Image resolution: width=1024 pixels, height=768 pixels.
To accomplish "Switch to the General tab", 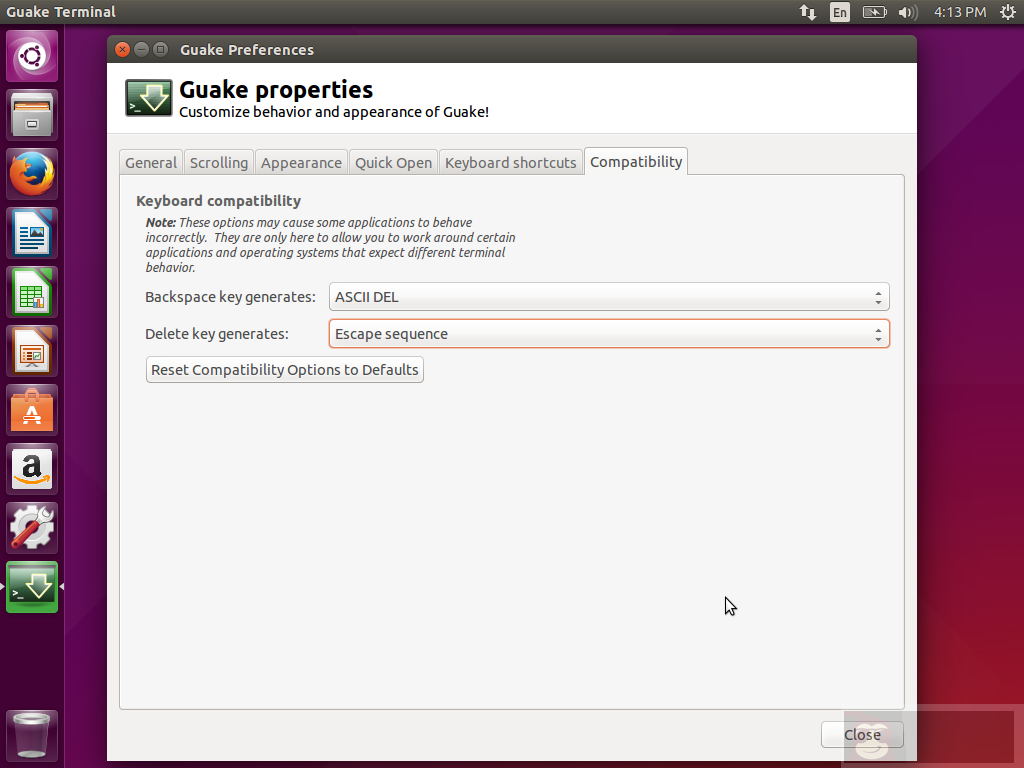I will (x=151, y=162).
